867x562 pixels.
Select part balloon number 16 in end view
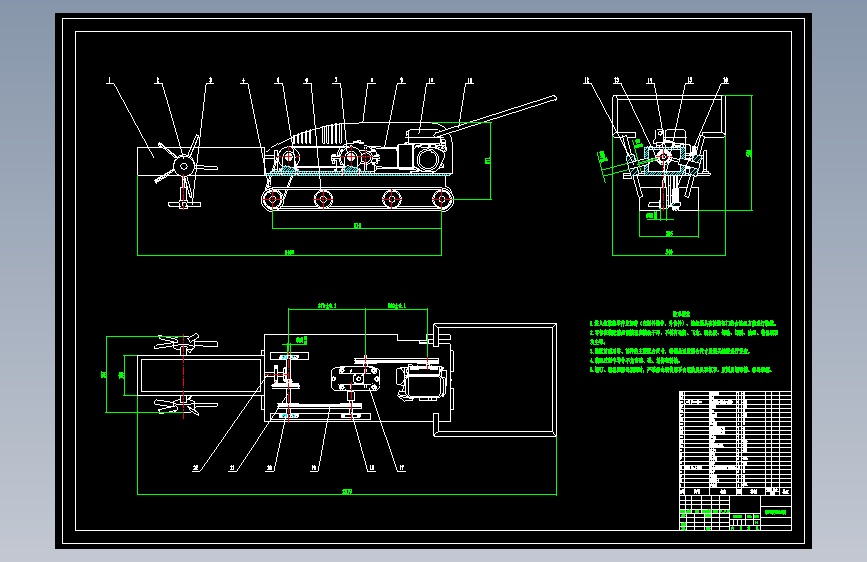725,81
